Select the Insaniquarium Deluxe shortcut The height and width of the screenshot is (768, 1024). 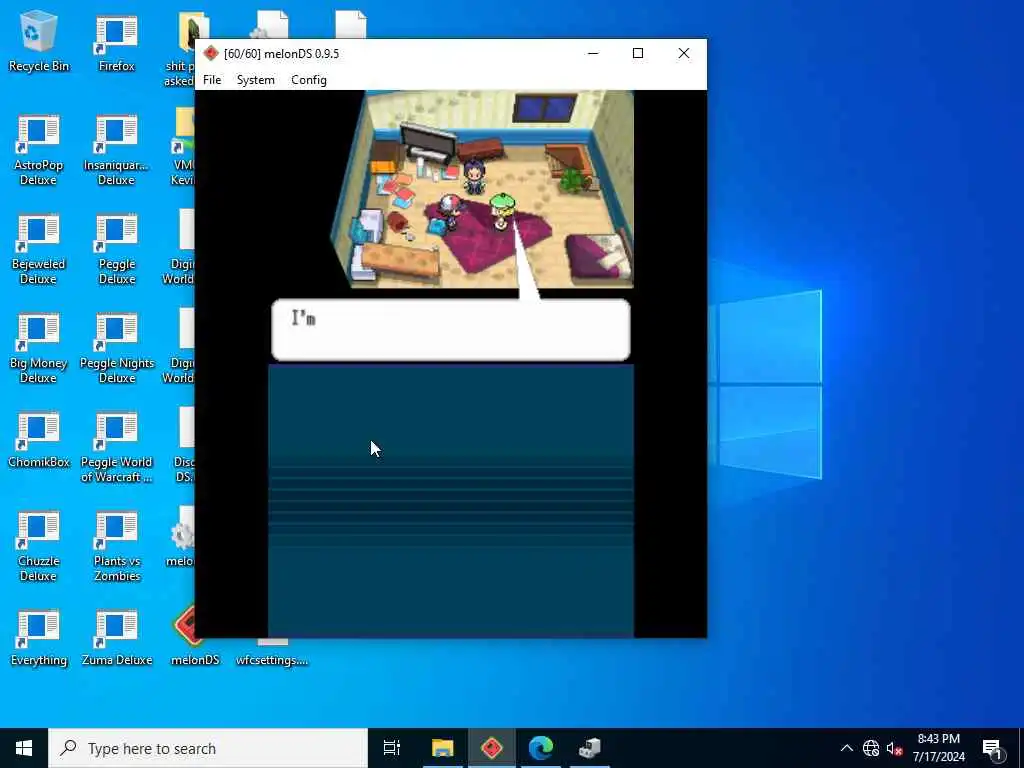116,150
